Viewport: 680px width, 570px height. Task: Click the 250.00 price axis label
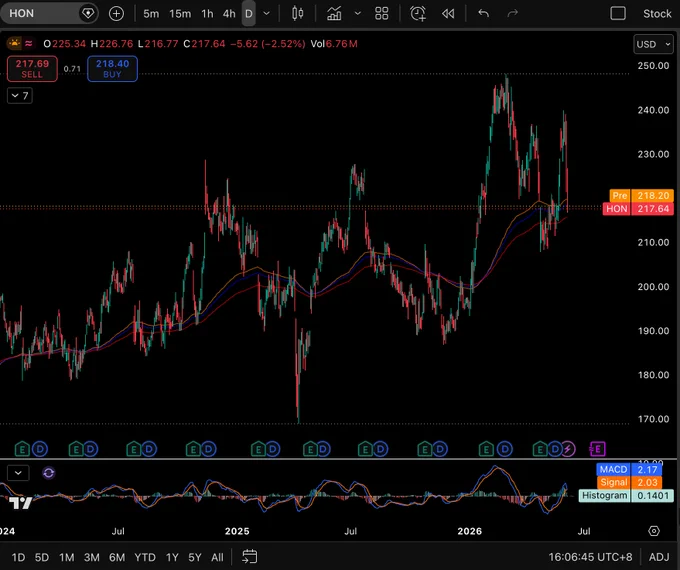tap(653, 66)
